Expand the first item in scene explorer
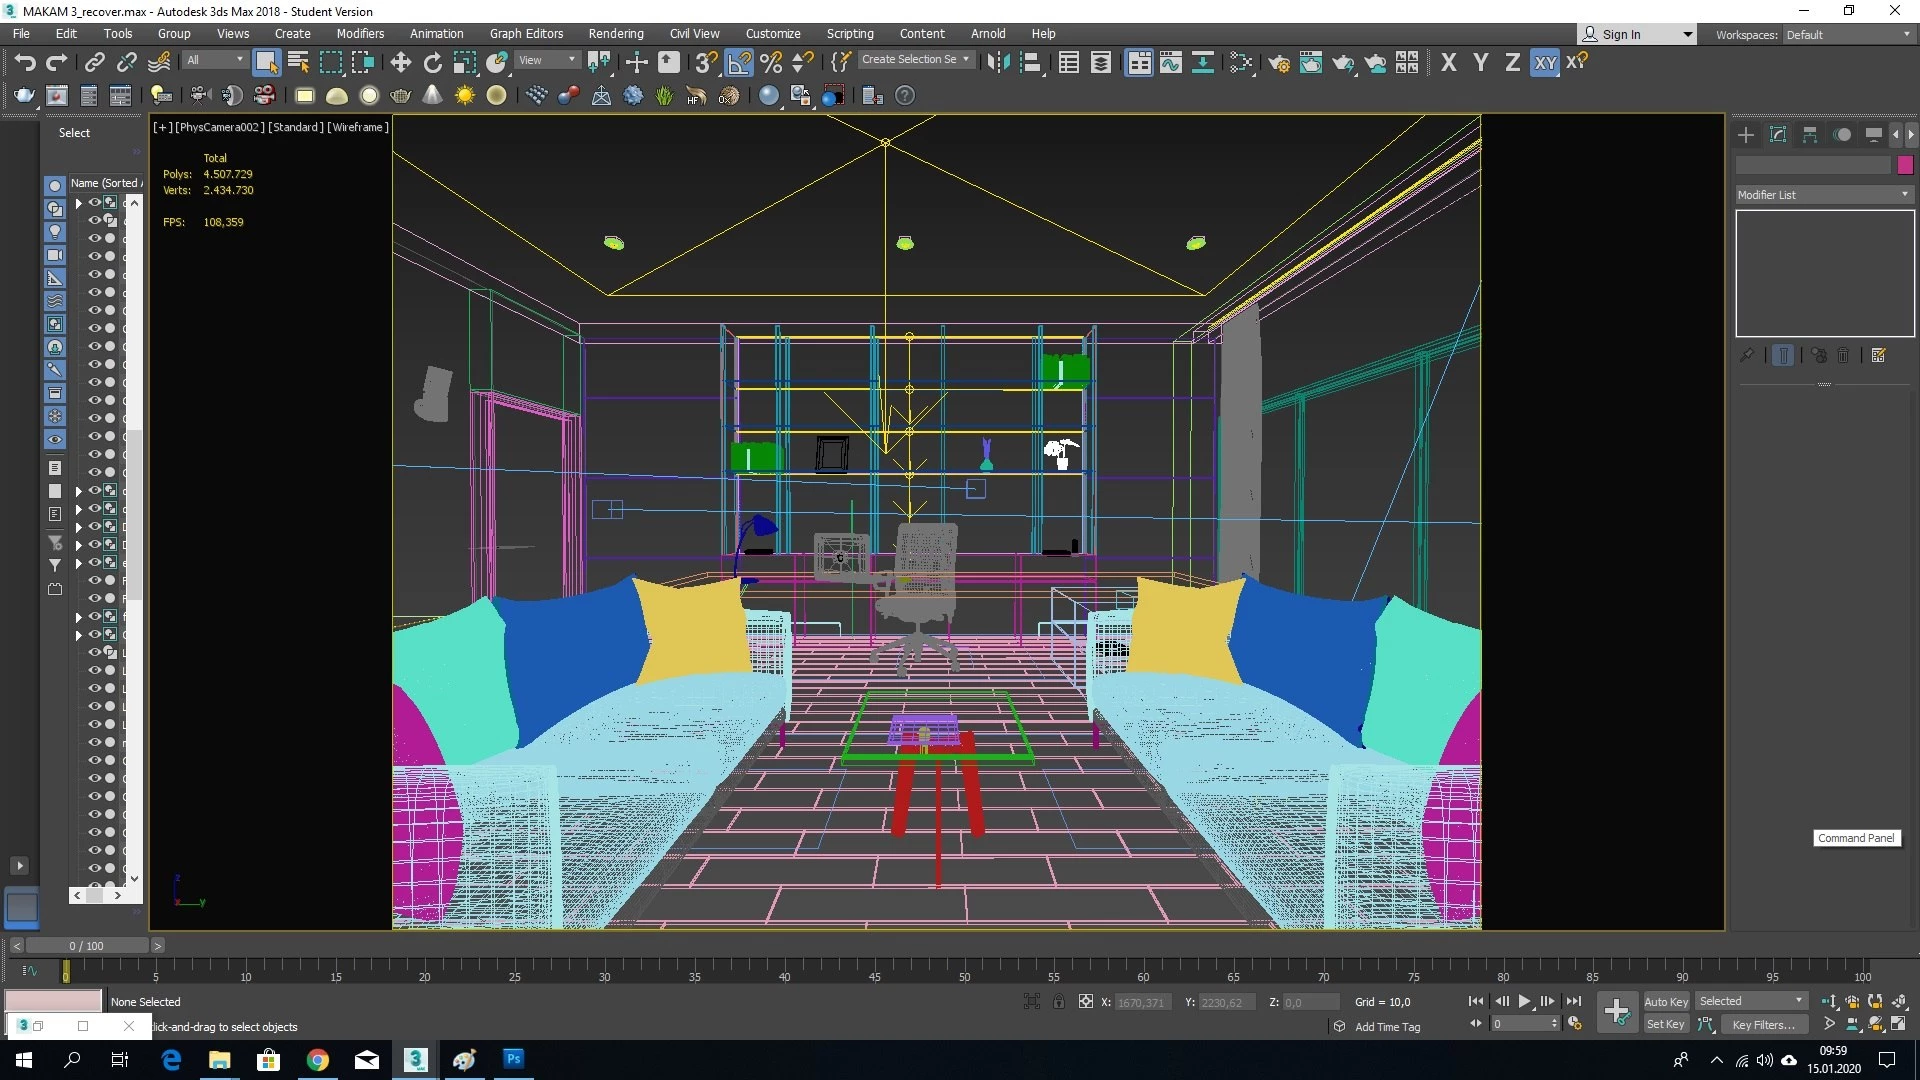The image size is (1920, 1080). pos(78,203)
